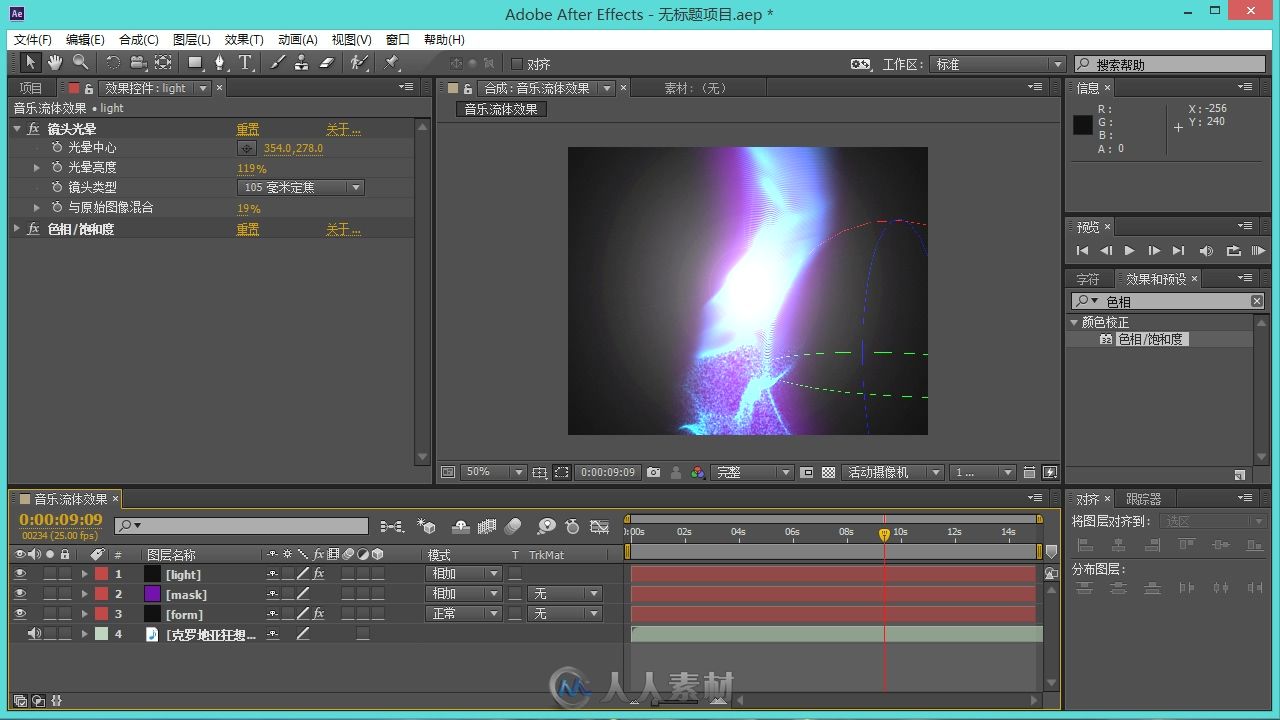Toggle Hue/Saturation effect fx switch

(34, 229)
